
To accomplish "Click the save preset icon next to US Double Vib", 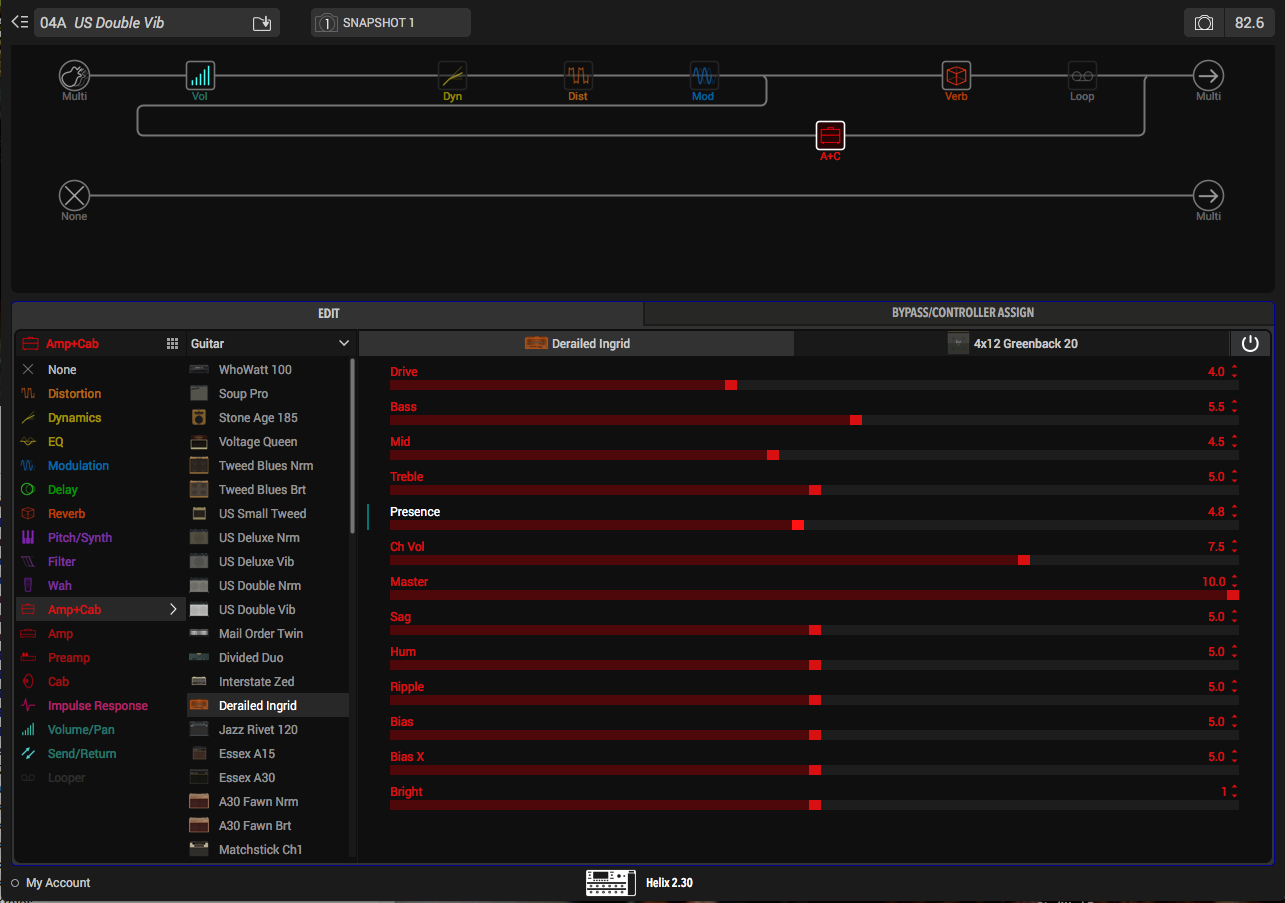I will [262, 23].
